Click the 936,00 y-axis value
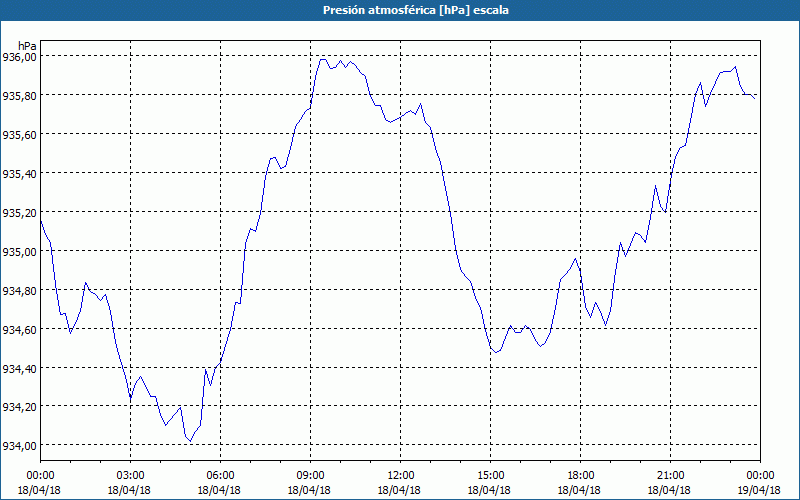Screen dimensions: 800x500 tap(19, 57)
